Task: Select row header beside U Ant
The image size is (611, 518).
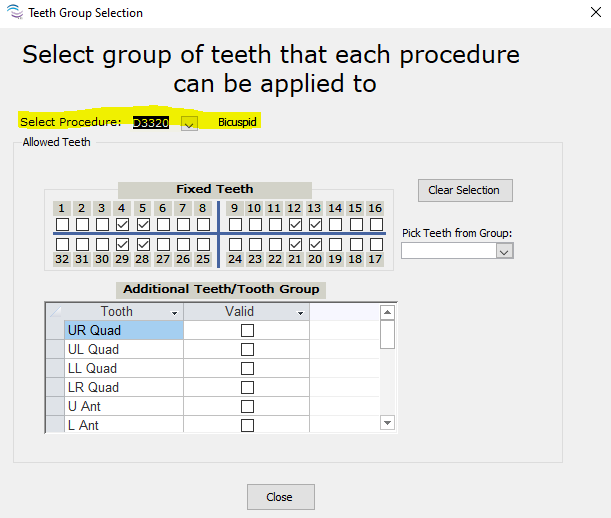Action: [x=55, y=407]
